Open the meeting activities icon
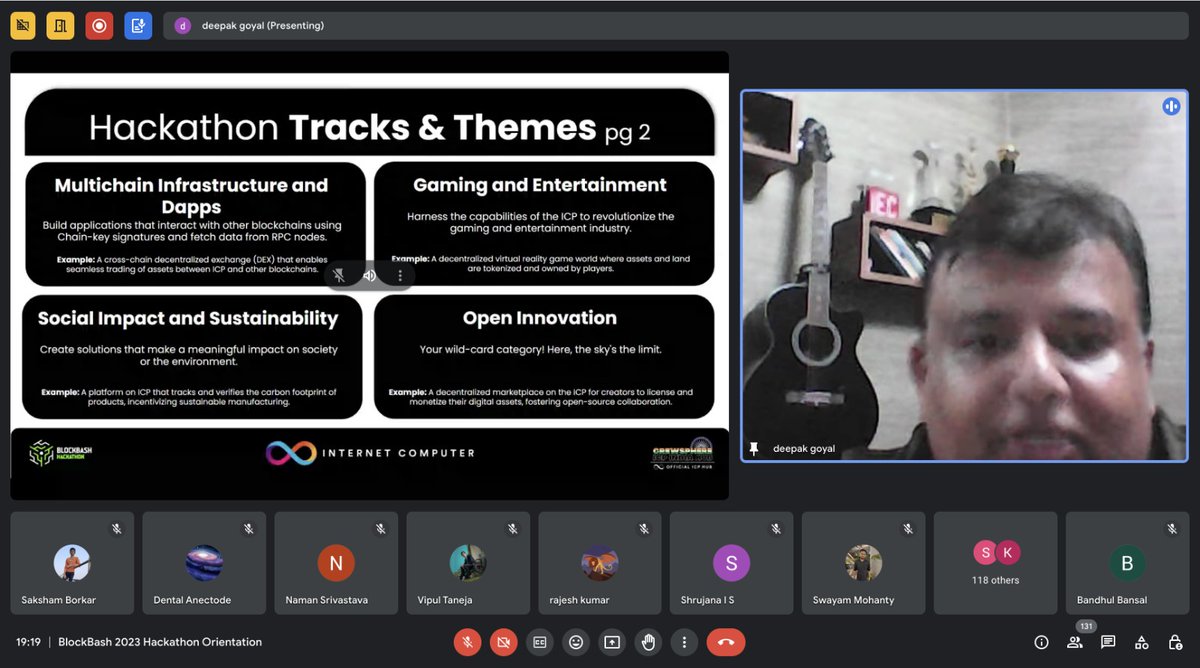The width and height of the screenshot is (1200, 668). click(1141, 642)
